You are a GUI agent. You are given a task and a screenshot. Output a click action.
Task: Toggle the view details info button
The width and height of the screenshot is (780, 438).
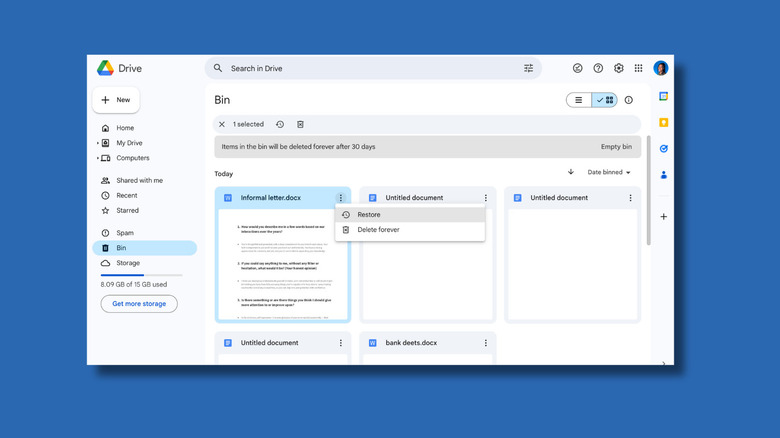point(629,100)
